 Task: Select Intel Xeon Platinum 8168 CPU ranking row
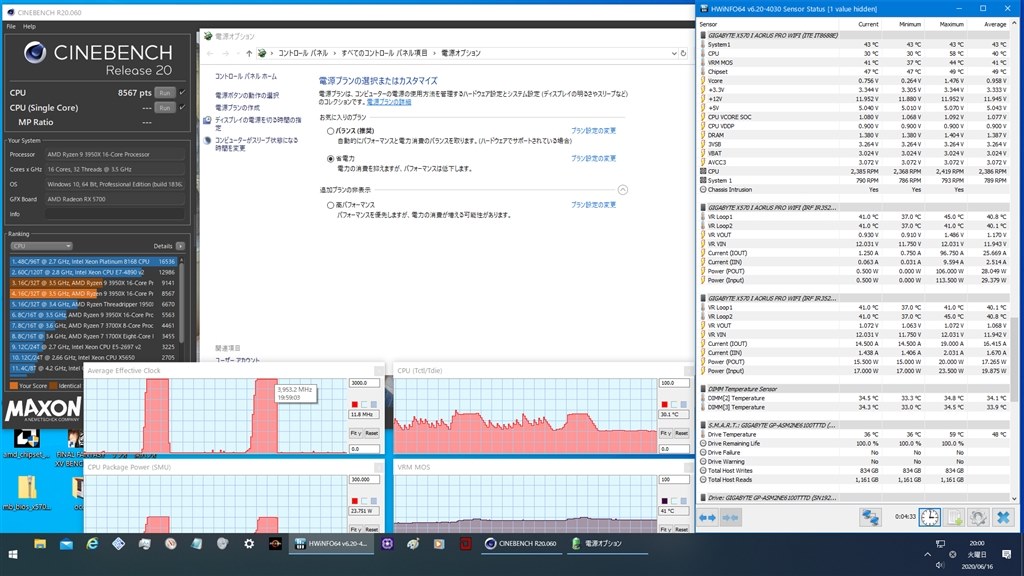point(93,261)
